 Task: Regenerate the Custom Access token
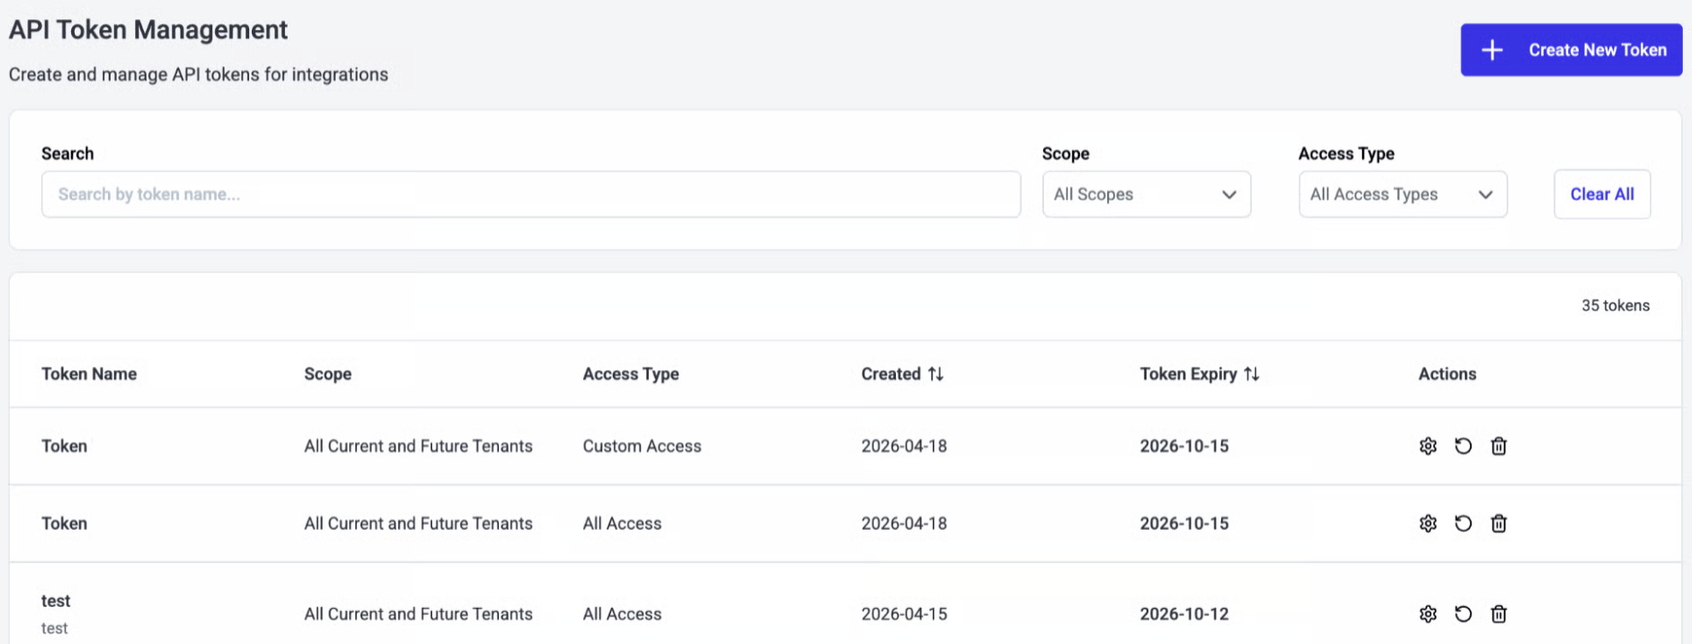click(1463, 446)
